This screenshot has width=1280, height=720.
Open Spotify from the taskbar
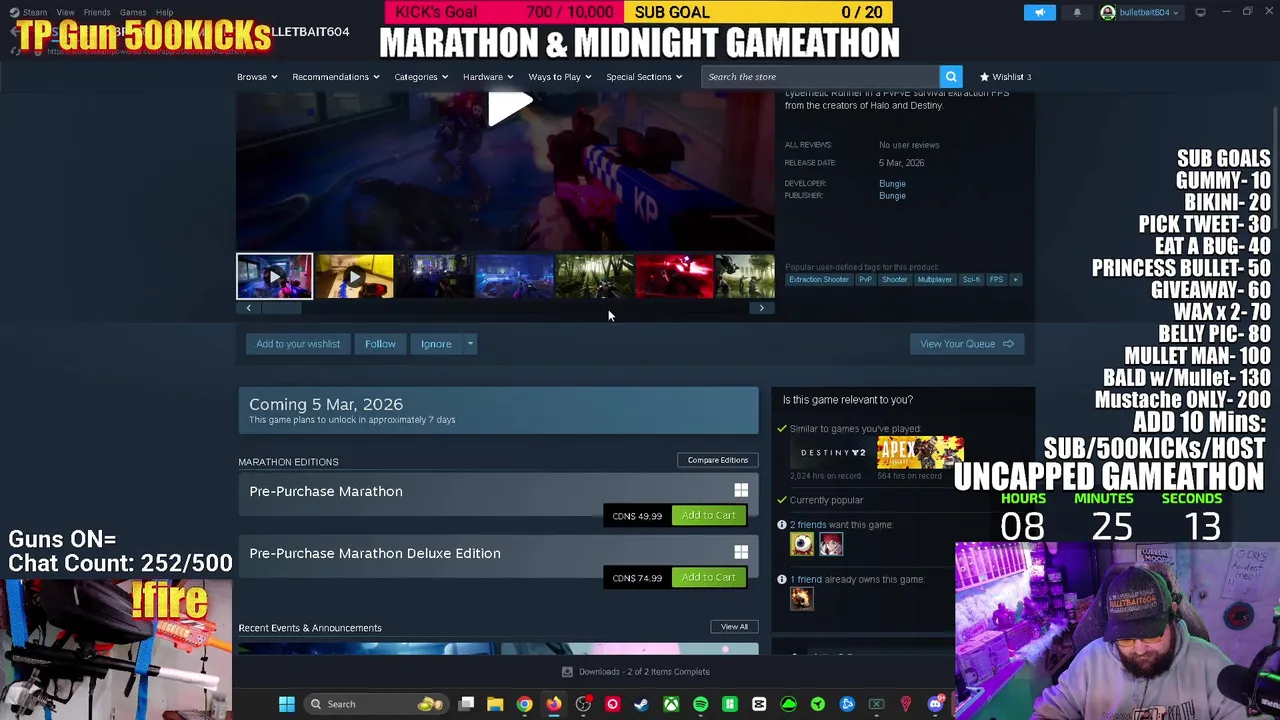coord(700,704)
